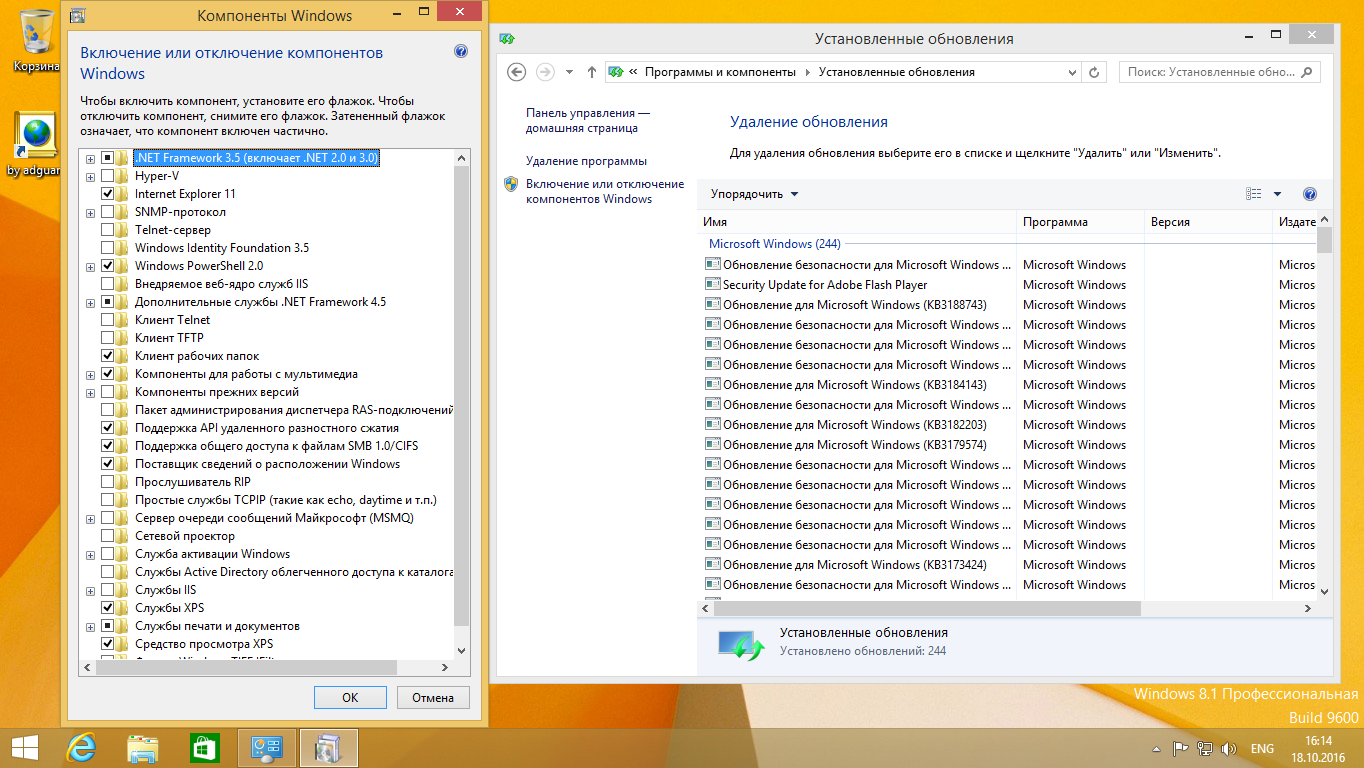Enable the Telnet-сервер checkbox

click(x=107, y=230)
